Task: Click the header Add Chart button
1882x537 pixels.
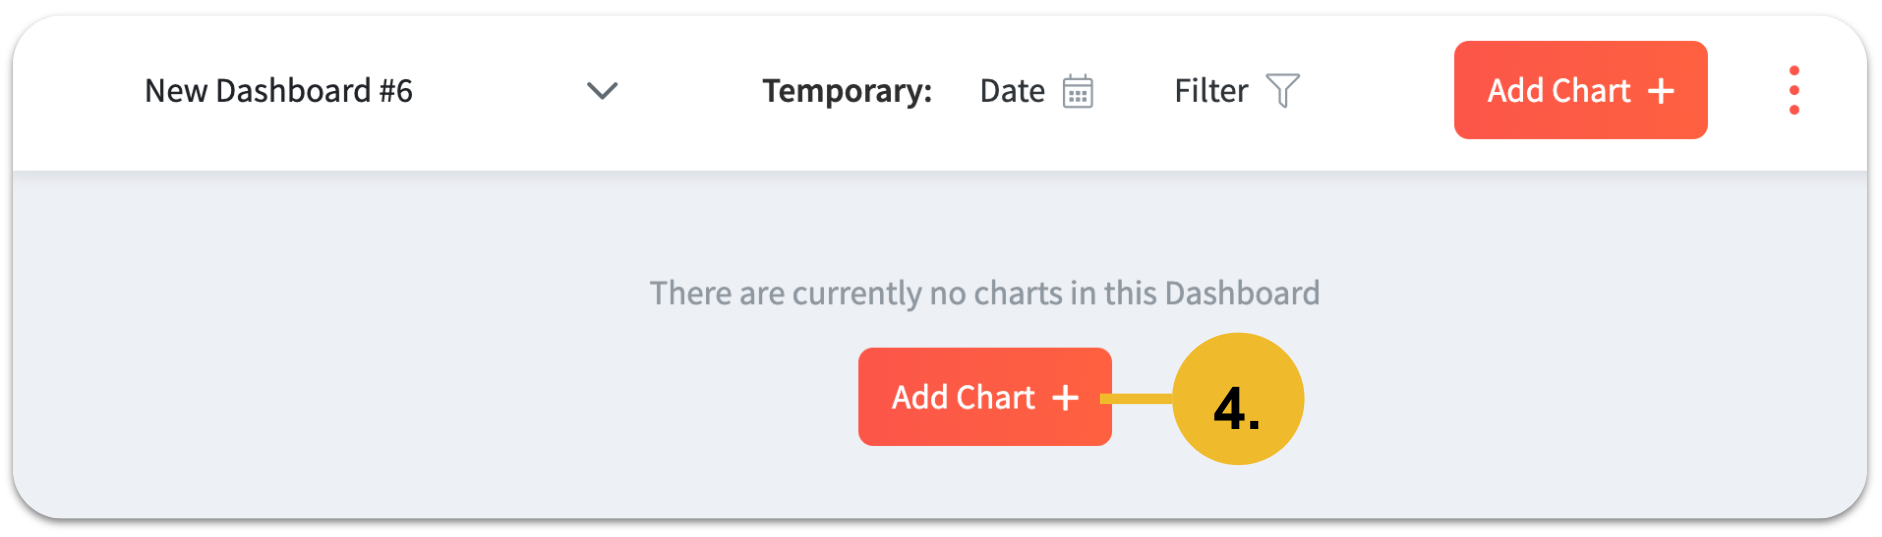Action: pyautogui.click(x=1579, y=90)
